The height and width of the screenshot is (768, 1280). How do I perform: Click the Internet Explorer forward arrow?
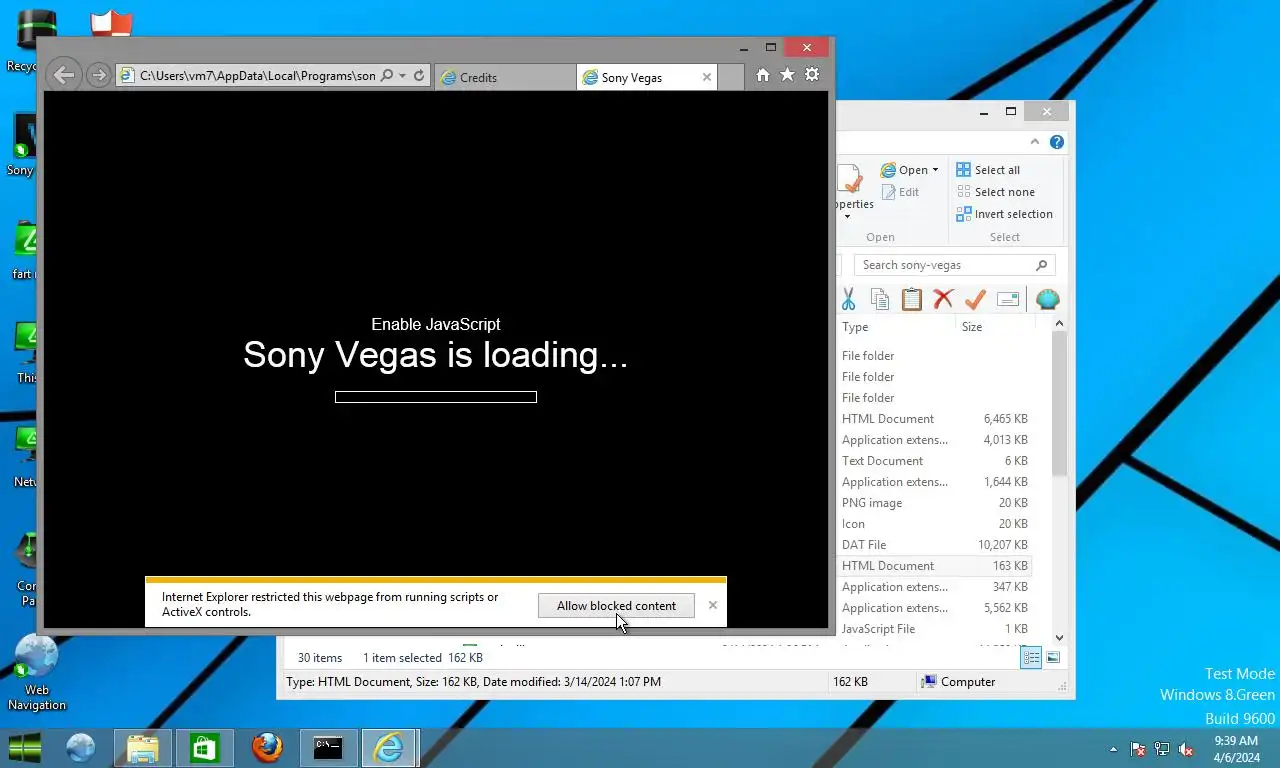coord(98,75)
